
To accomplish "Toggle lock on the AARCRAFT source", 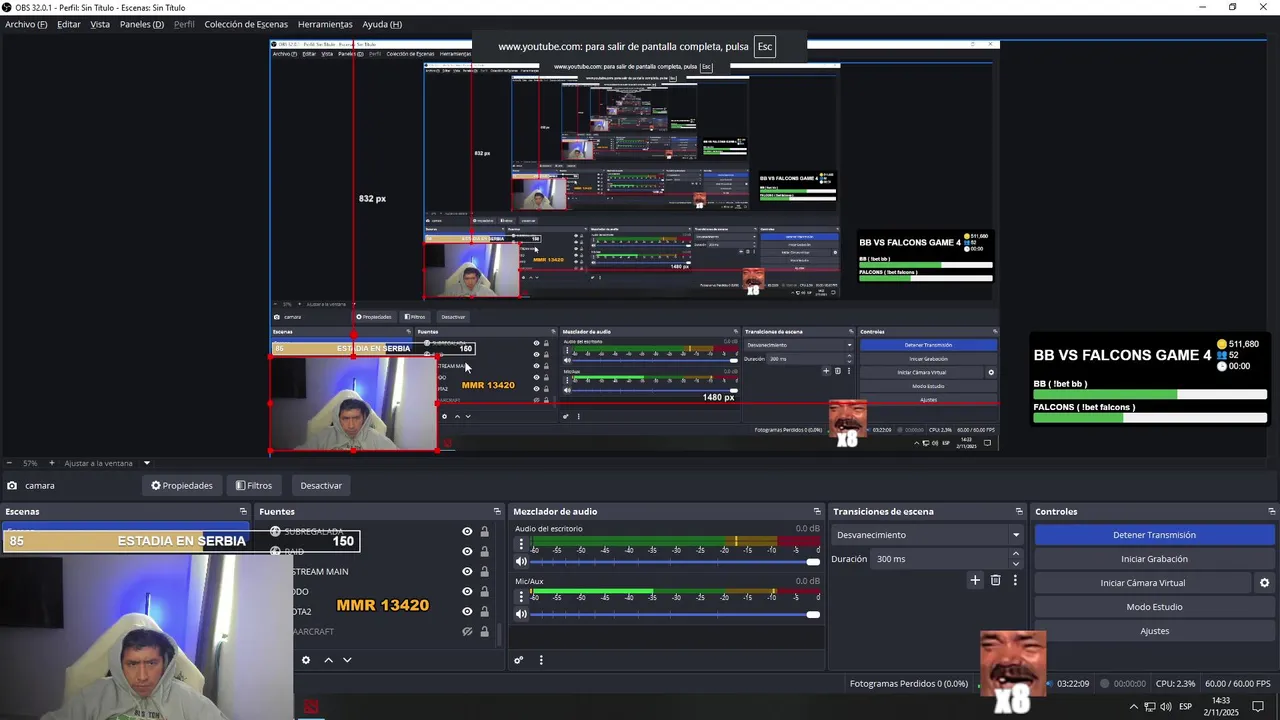I will pyautogui.click(x=484, y=632).
